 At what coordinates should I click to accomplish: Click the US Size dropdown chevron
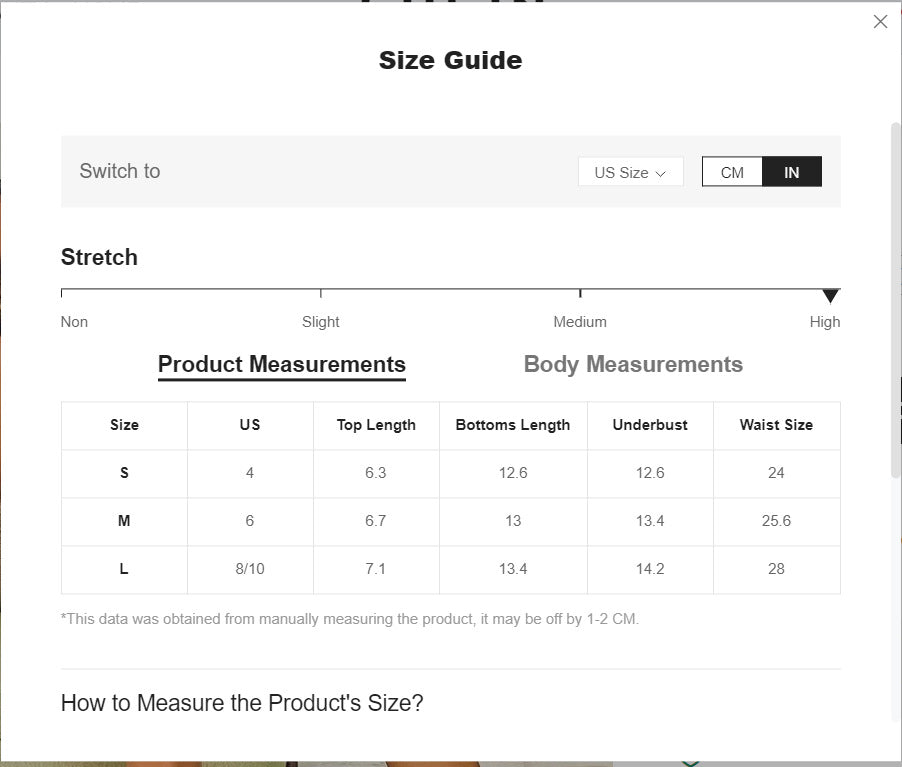coord(661,173)
